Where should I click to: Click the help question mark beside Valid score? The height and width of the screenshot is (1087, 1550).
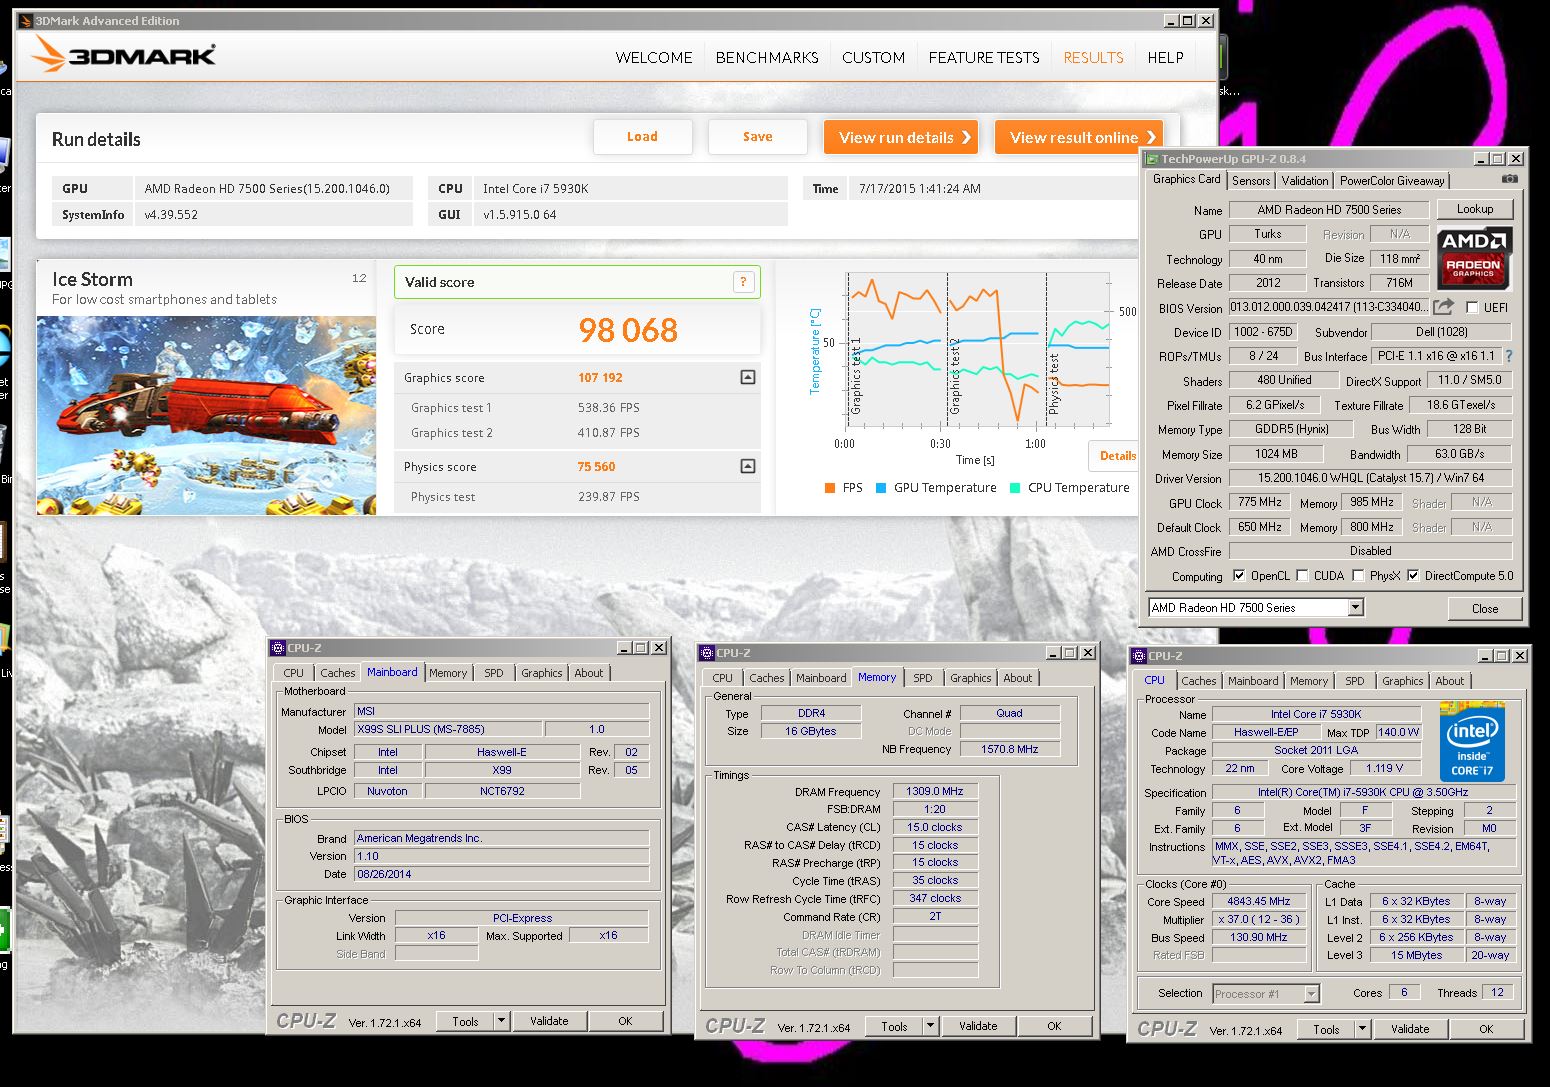tap(743, 282)
